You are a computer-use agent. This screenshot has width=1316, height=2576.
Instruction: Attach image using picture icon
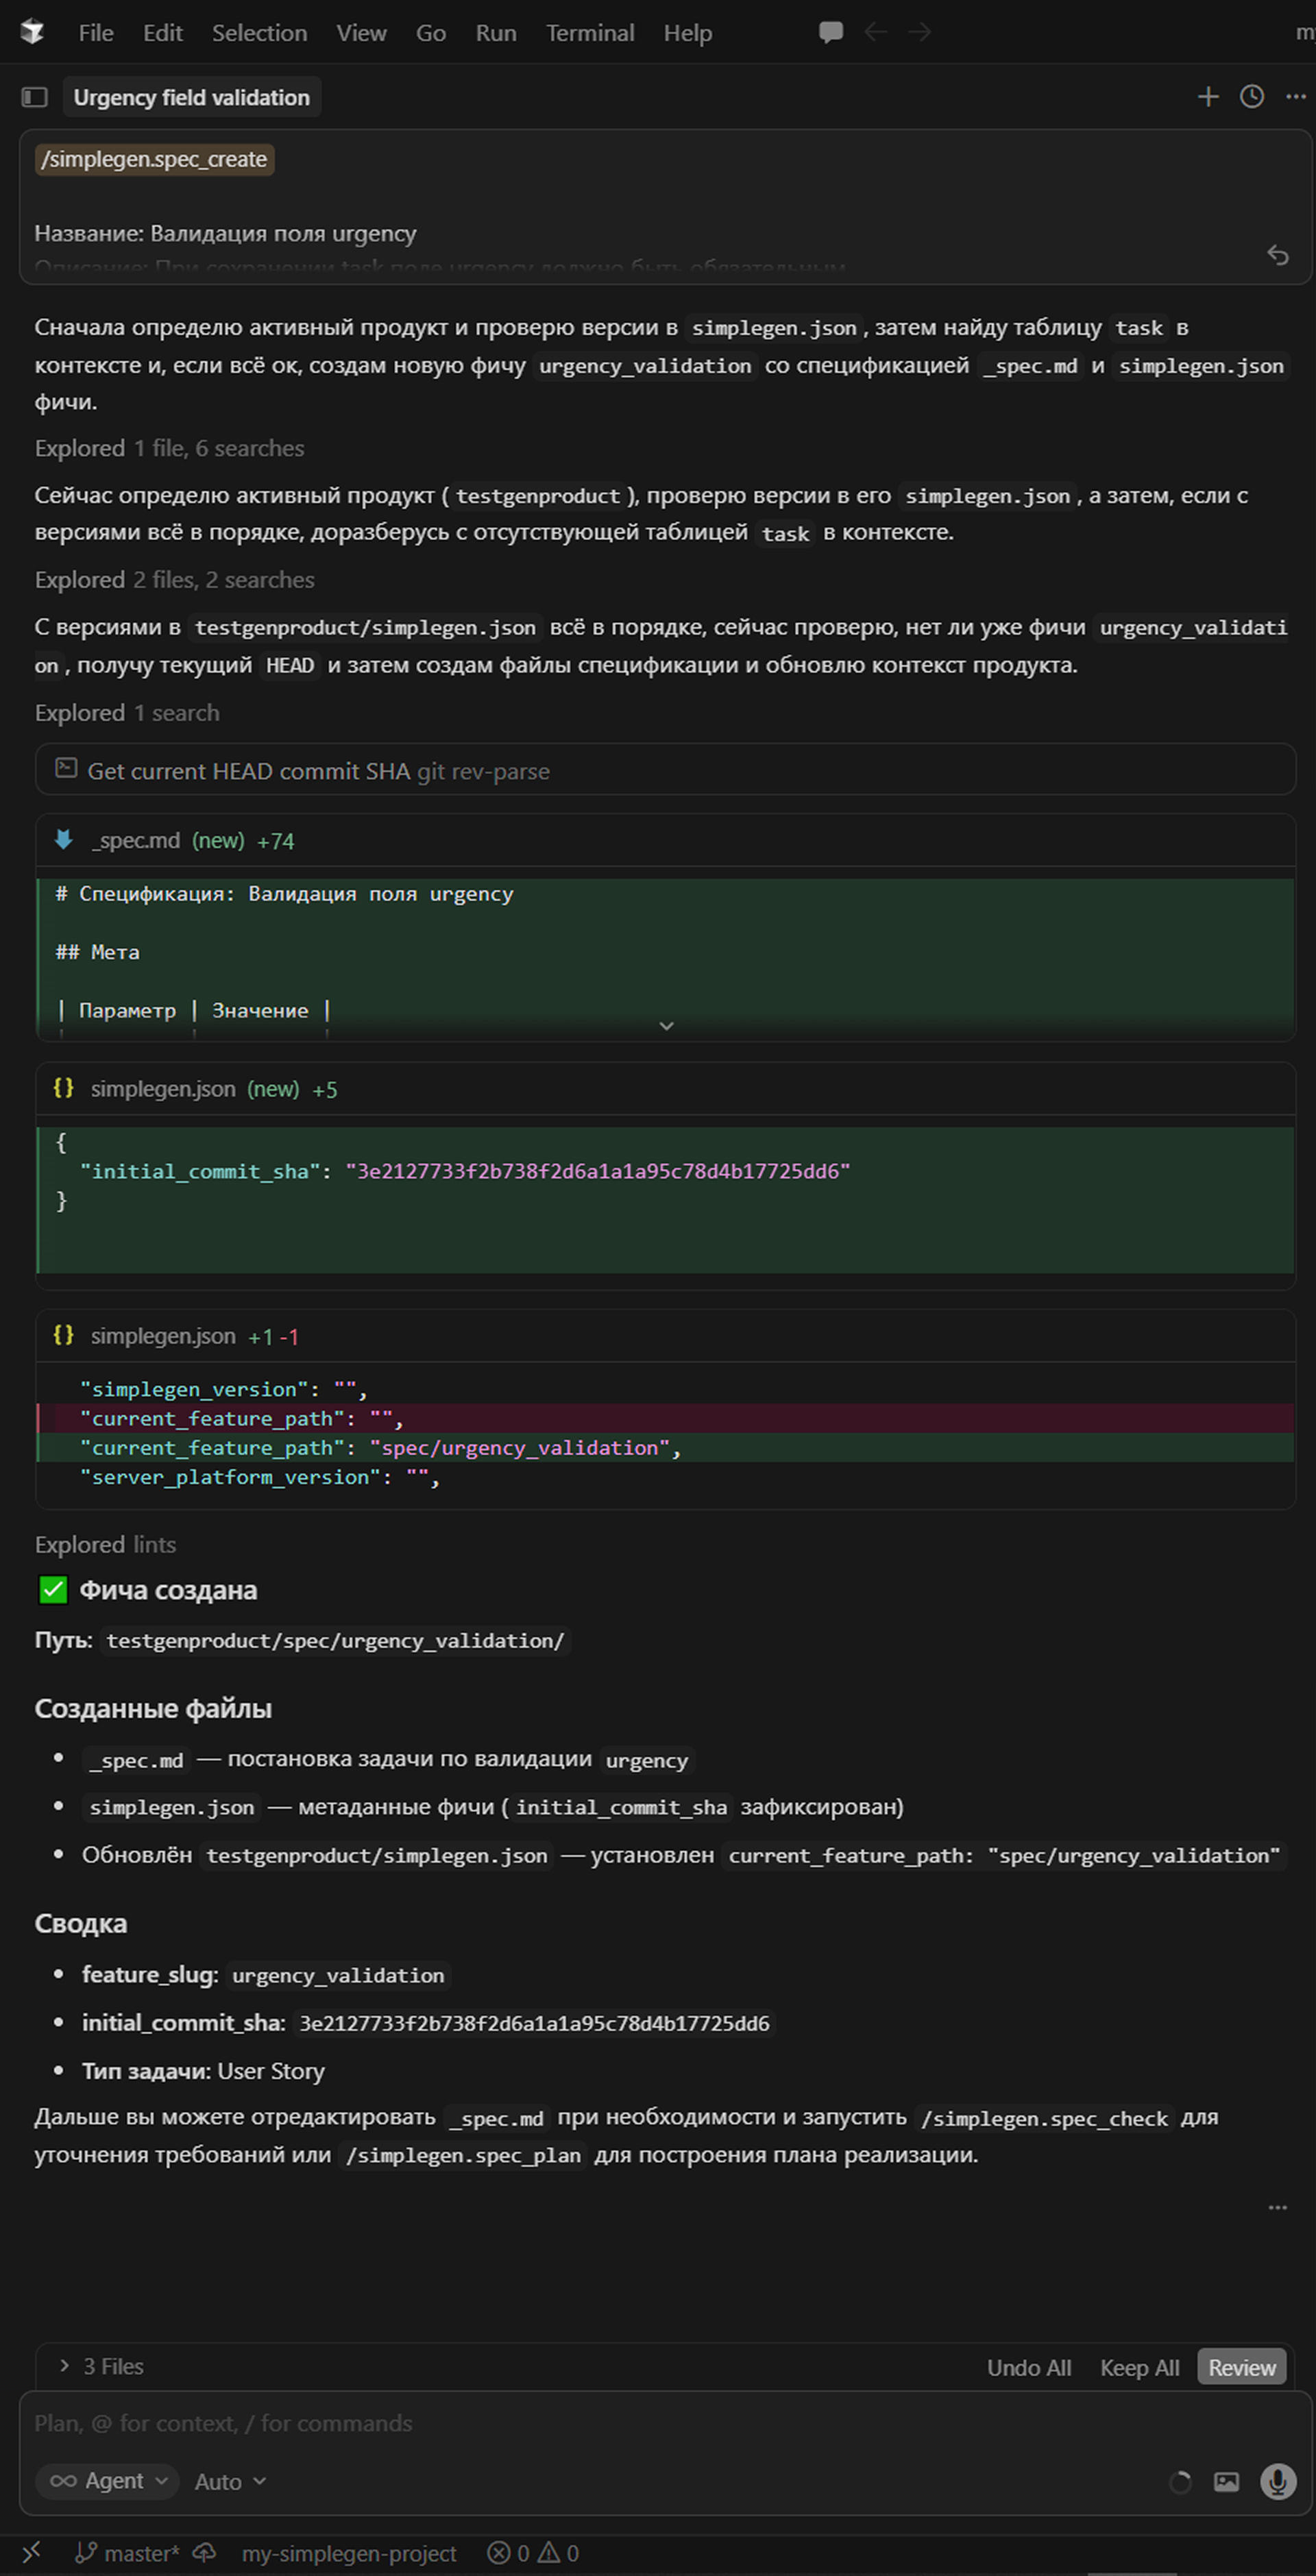point(1226,2481)
